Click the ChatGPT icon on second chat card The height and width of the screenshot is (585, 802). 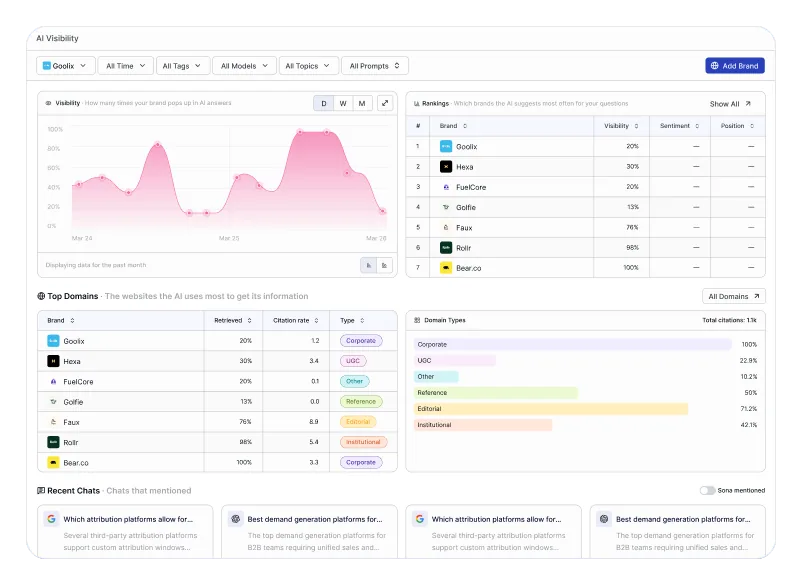235,519
